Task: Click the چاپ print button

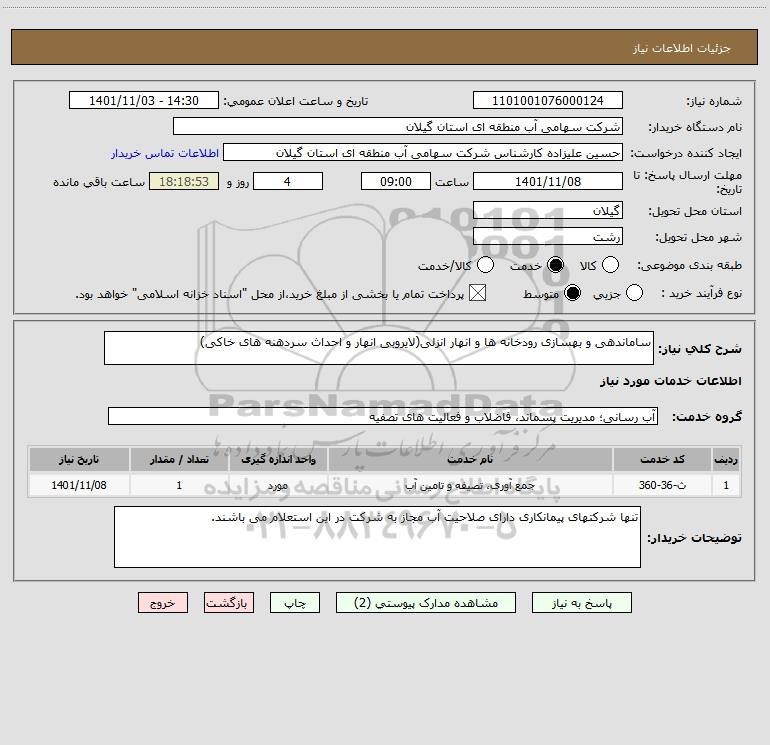Action: (295, 603)
